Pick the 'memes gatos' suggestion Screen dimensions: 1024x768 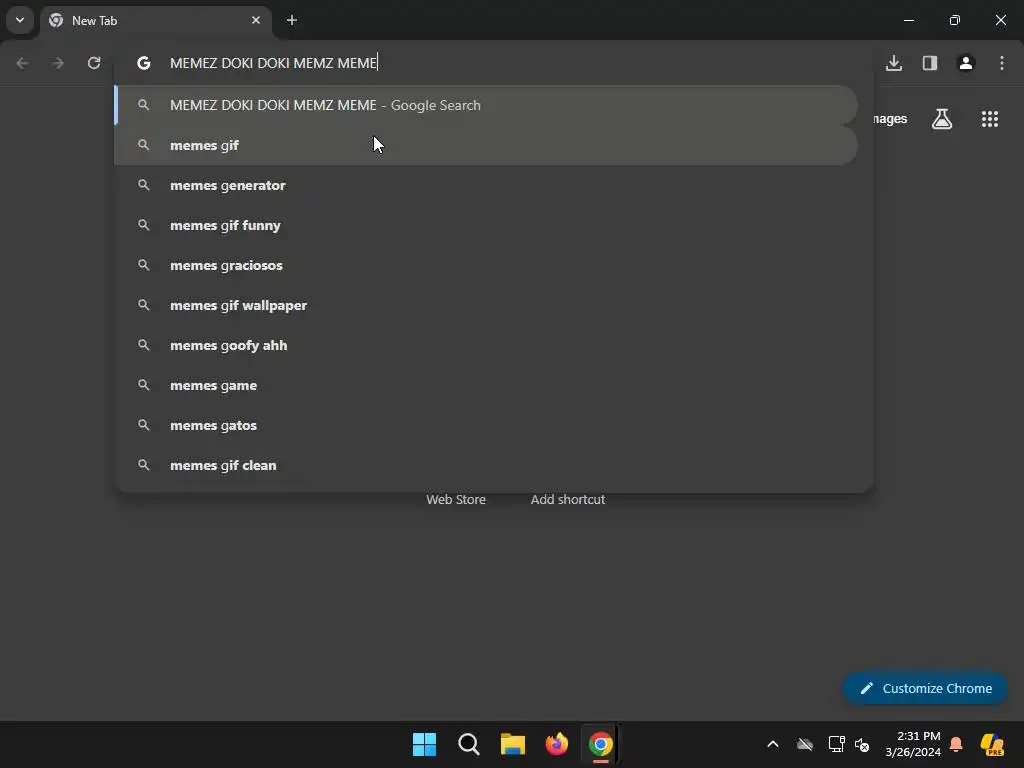click(x=486, y=425)
